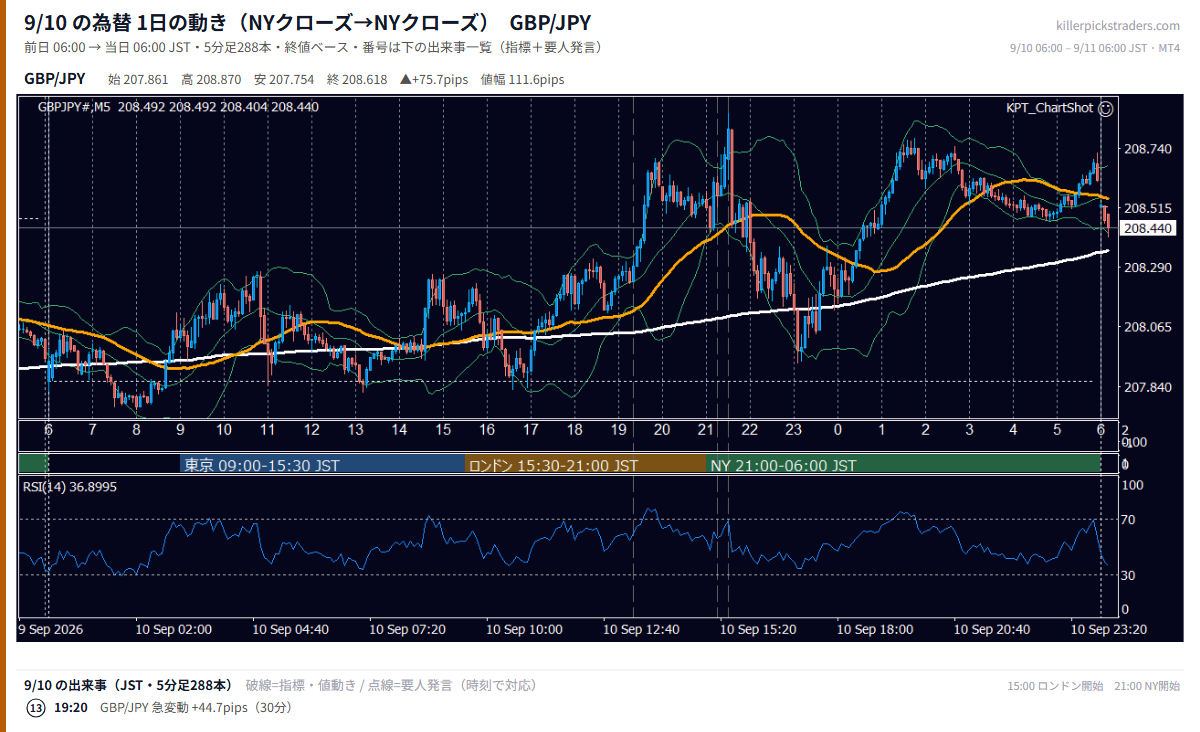This screenshot has width=1200, height=732.
Task: Click hour 21 on the chart hour axis
Action: coord(706,429)
